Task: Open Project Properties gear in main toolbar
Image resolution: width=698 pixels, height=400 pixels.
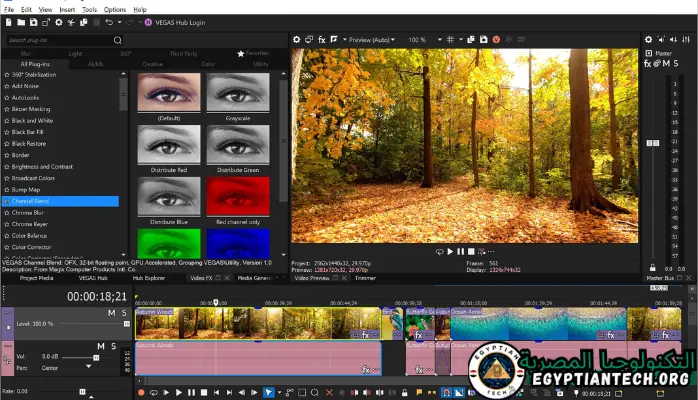Action: (57, 21)
